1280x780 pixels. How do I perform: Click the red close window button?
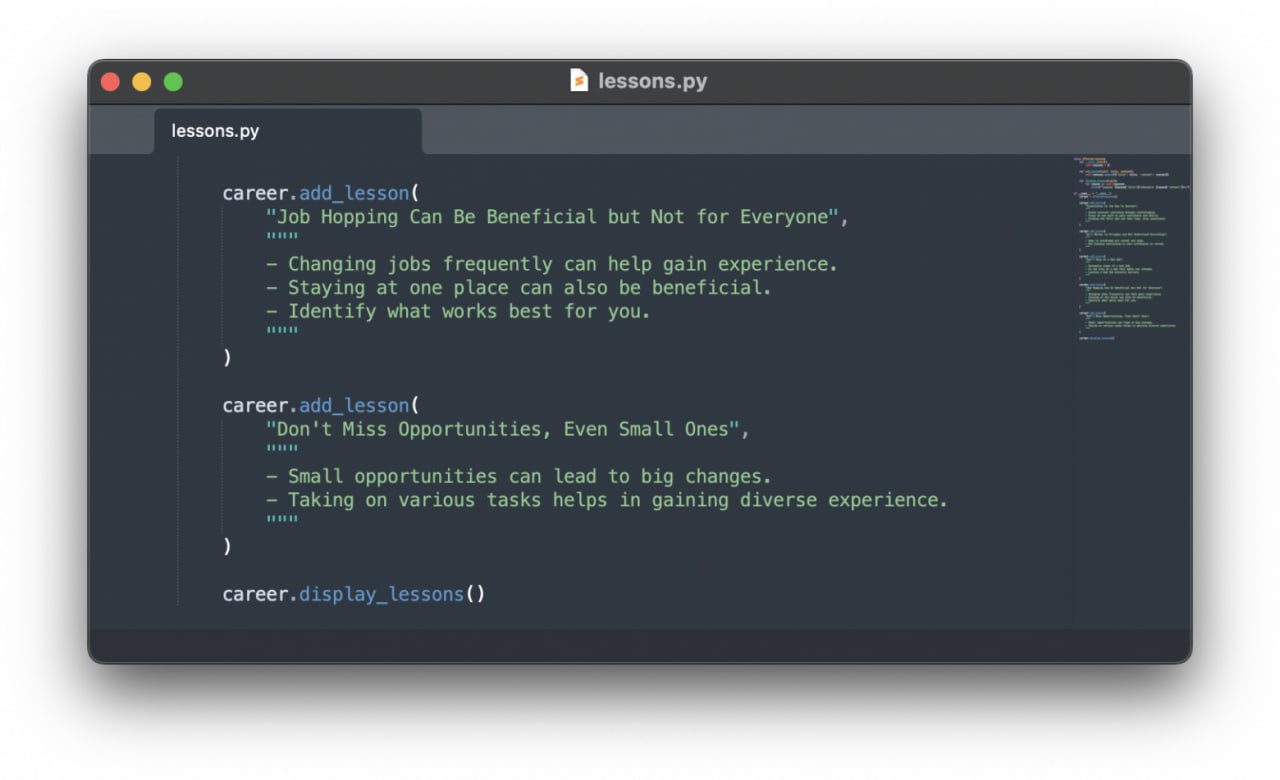tap(110, 82)
